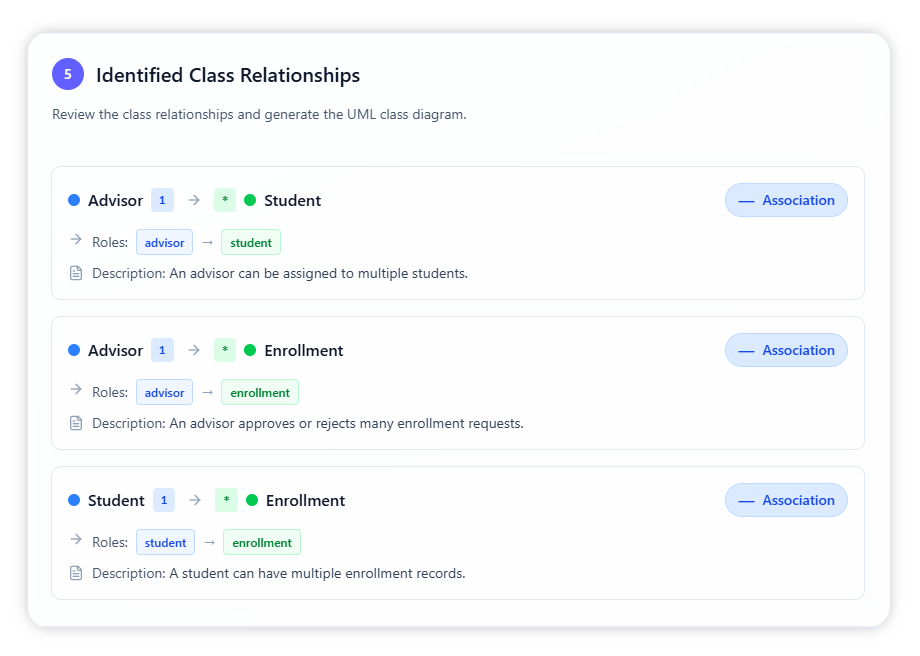Click the 'Identified Class Relationships' heading
920x656 pixels.
coord(228,75)
